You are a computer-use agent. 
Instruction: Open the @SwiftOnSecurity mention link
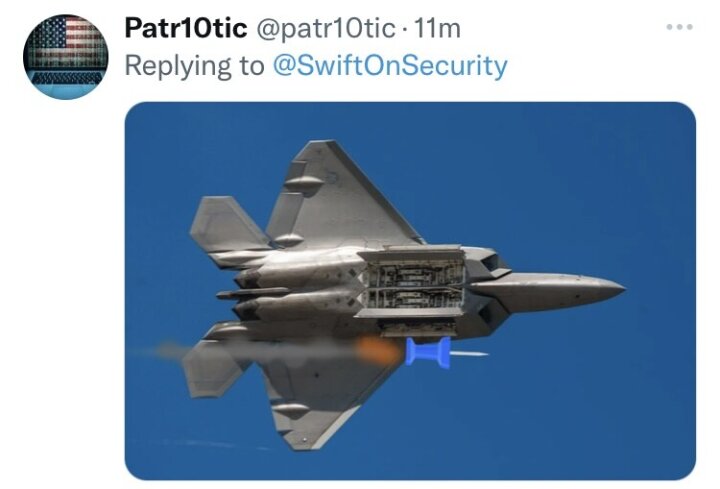[390, 66]
